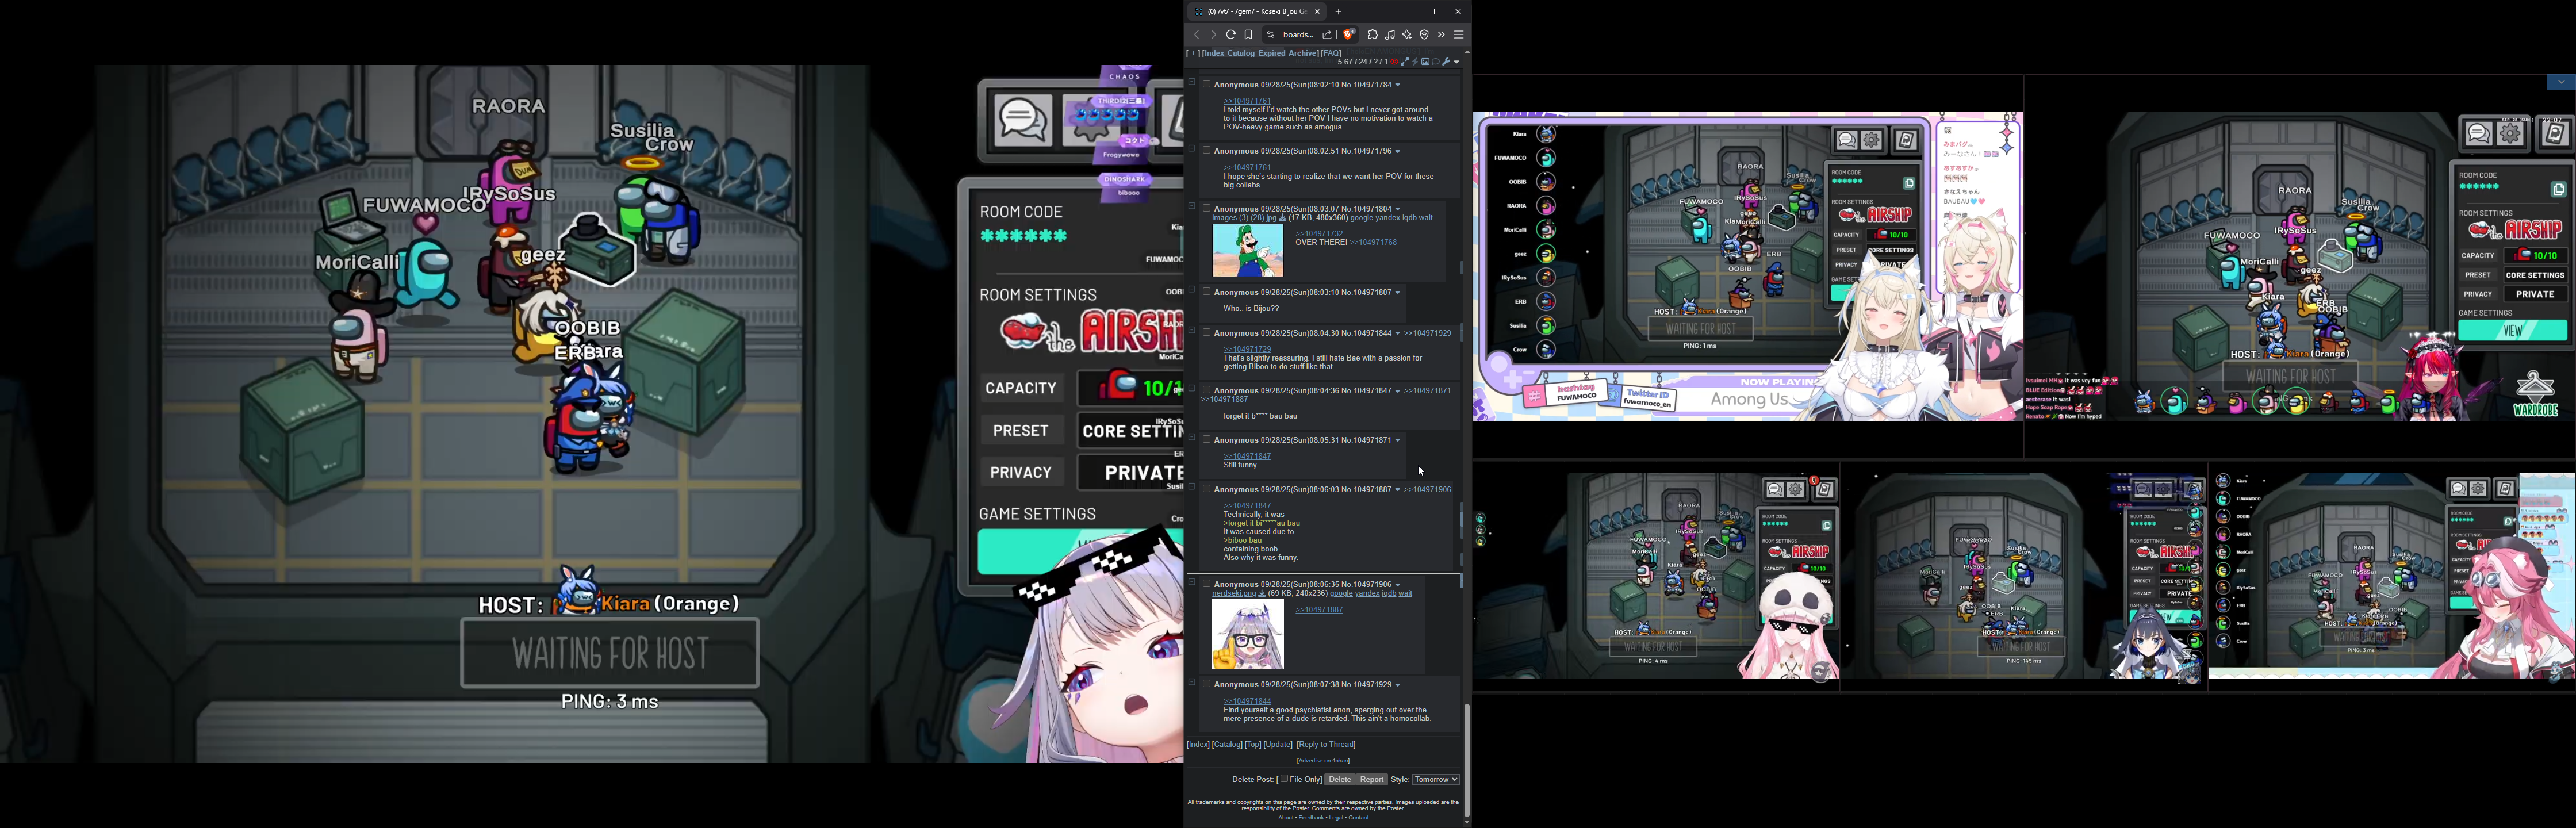Viewport: 2576px width, 828px height.
Task: Expand the header menu down arrow
Action: pyautogui.click(x=1457, y=62)
